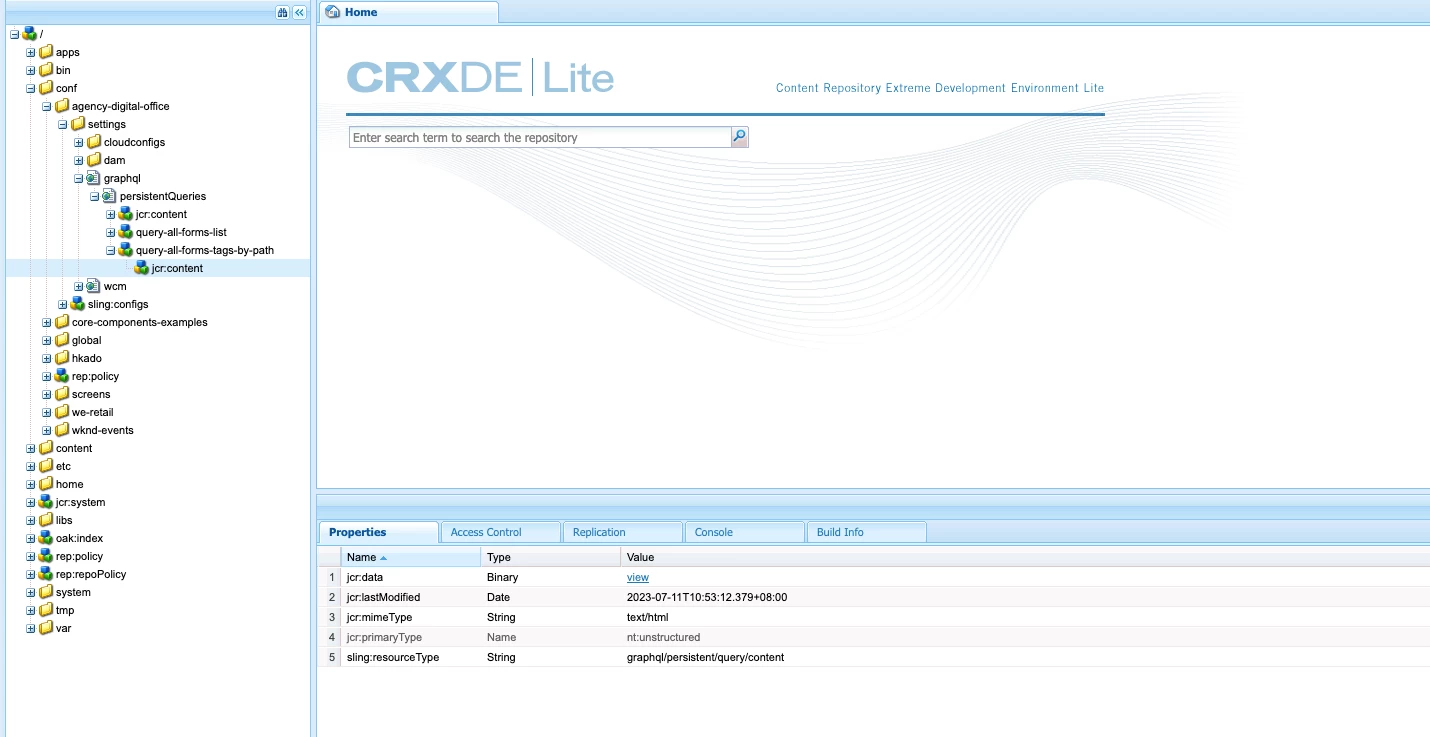This screenshot has width=1430, height=737.
Task: Click the graphql node icon
Action: [94, 178]
